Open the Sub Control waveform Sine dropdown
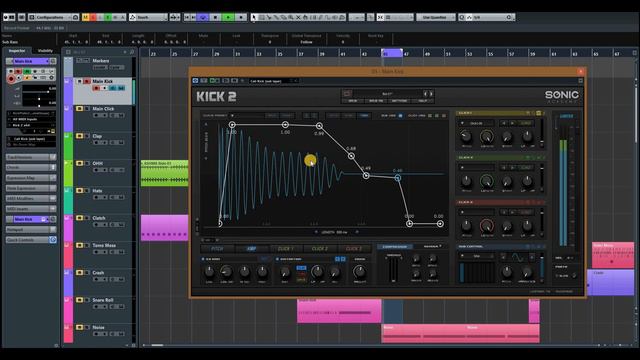The image size is (640, 360). (x=477, y=256)
